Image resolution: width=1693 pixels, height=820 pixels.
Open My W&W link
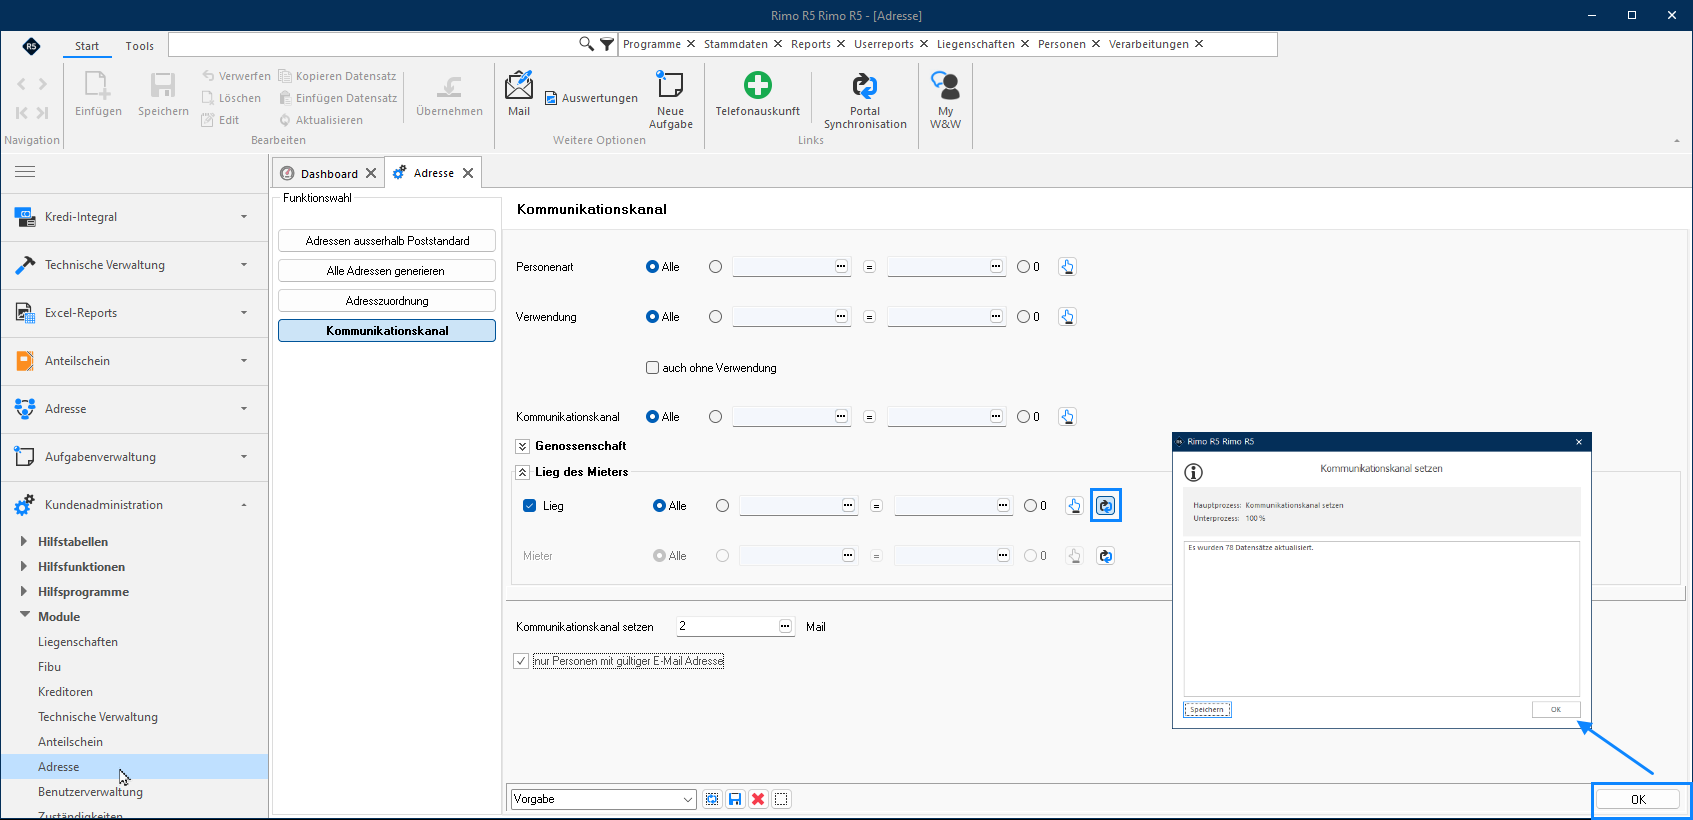click(x=945, y=99)
